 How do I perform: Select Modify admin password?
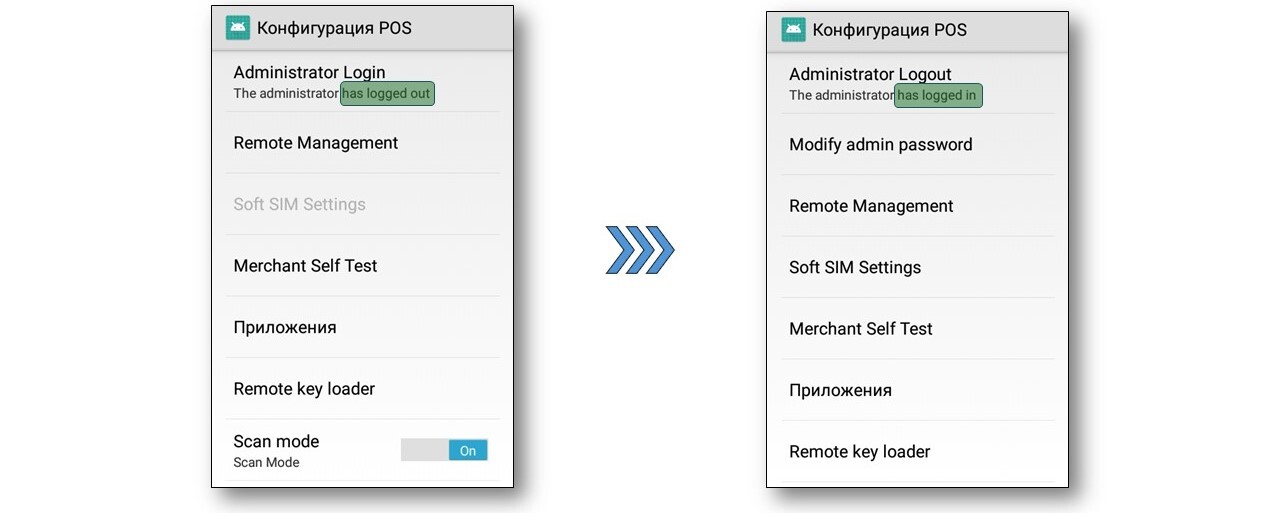tap(917, 145)
